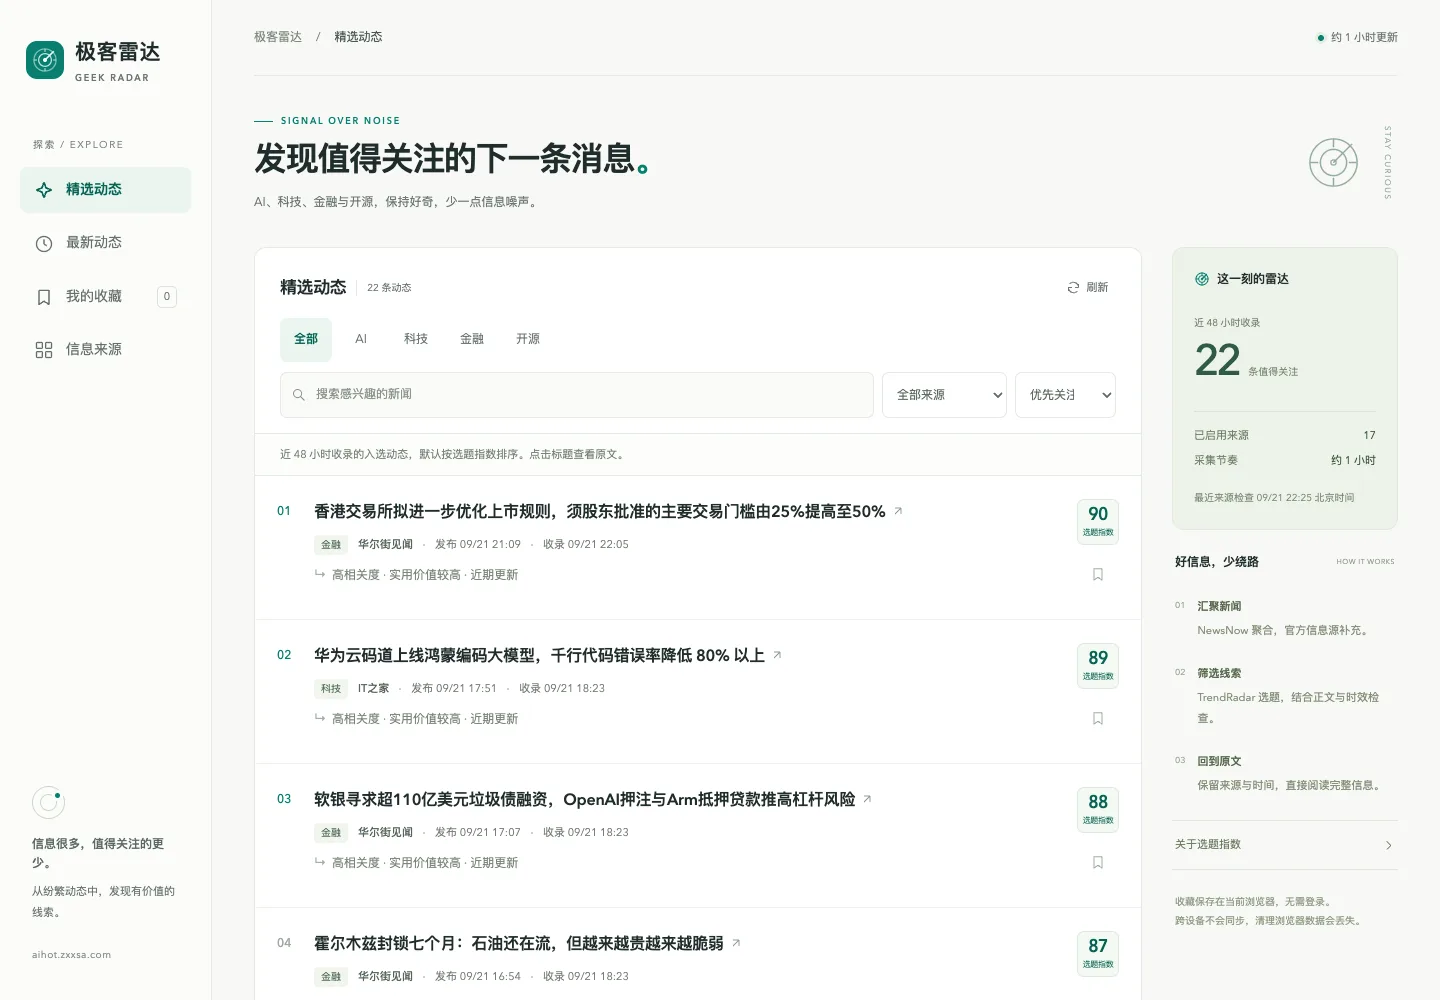
Task: Select the 金融 category tab
Action: (x=472, y=339)
